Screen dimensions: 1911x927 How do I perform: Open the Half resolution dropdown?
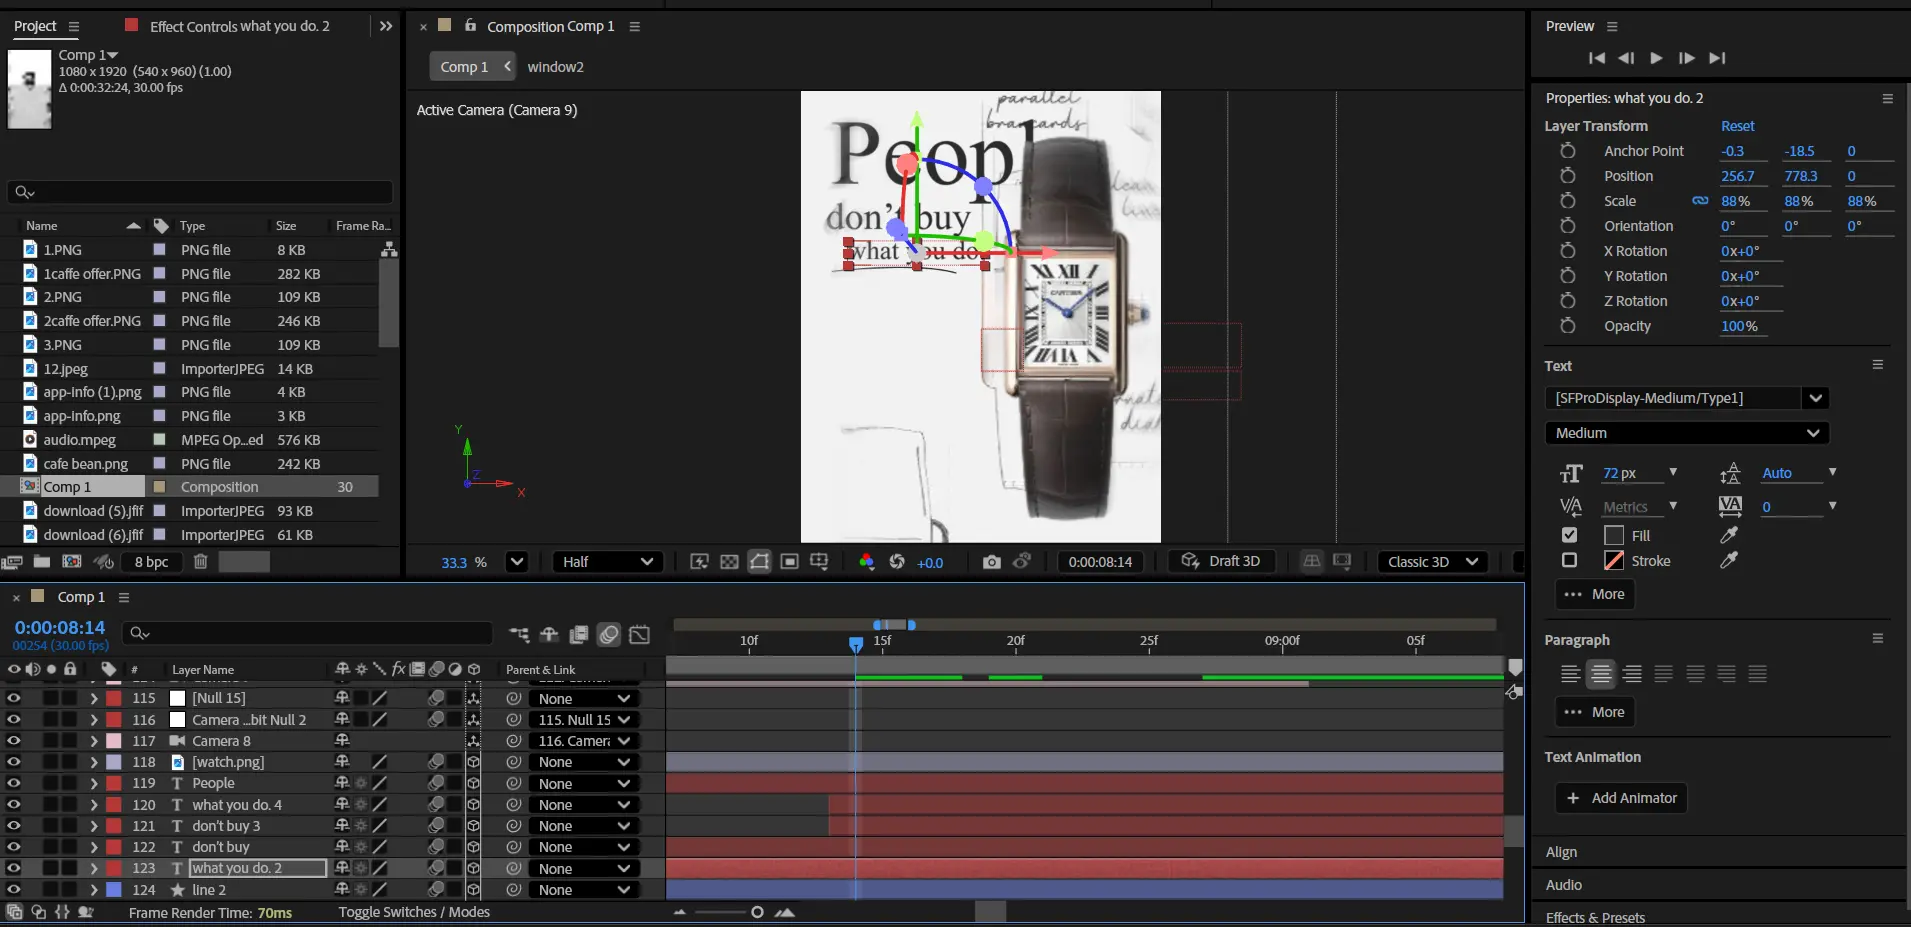point(608,562)
